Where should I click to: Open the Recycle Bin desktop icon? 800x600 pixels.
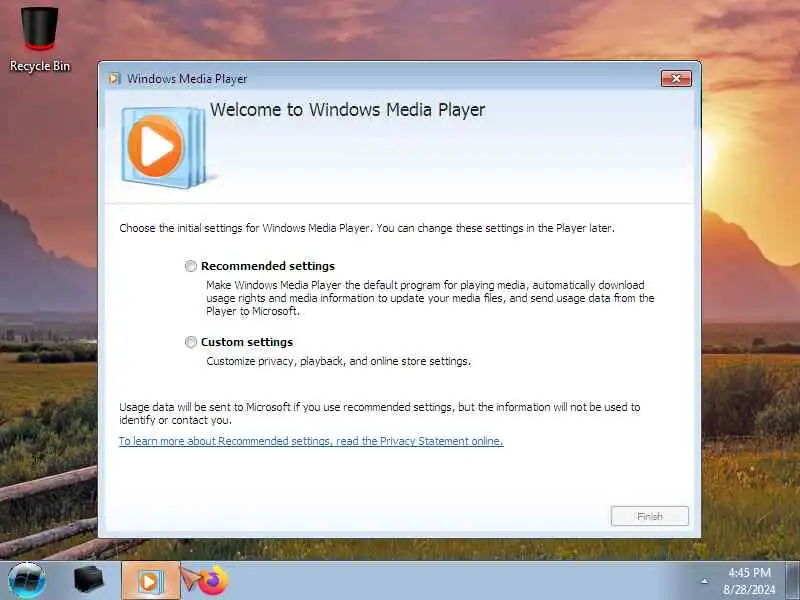[x=40, y=39]
